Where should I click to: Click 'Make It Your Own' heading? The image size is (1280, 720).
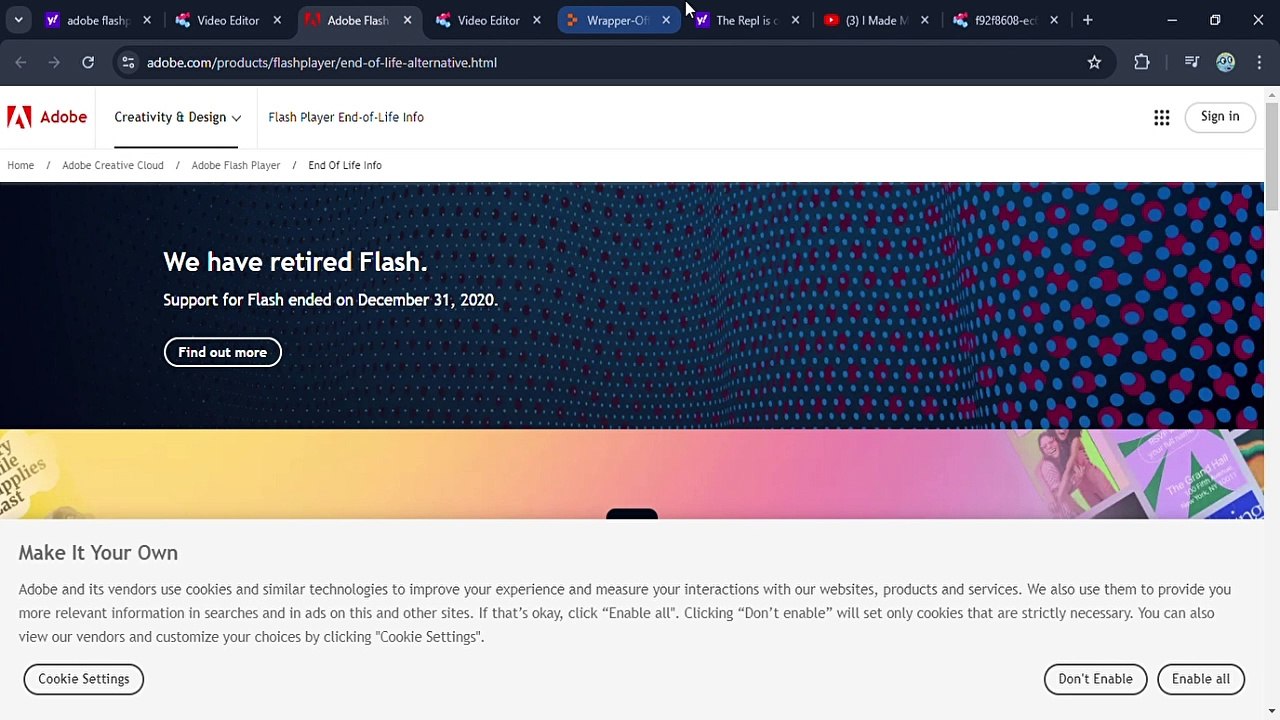point(98,553)
